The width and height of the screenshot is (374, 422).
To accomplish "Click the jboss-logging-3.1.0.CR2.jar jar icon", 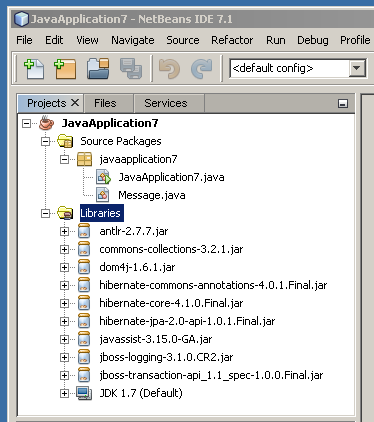I will click(x=84, y=357).
